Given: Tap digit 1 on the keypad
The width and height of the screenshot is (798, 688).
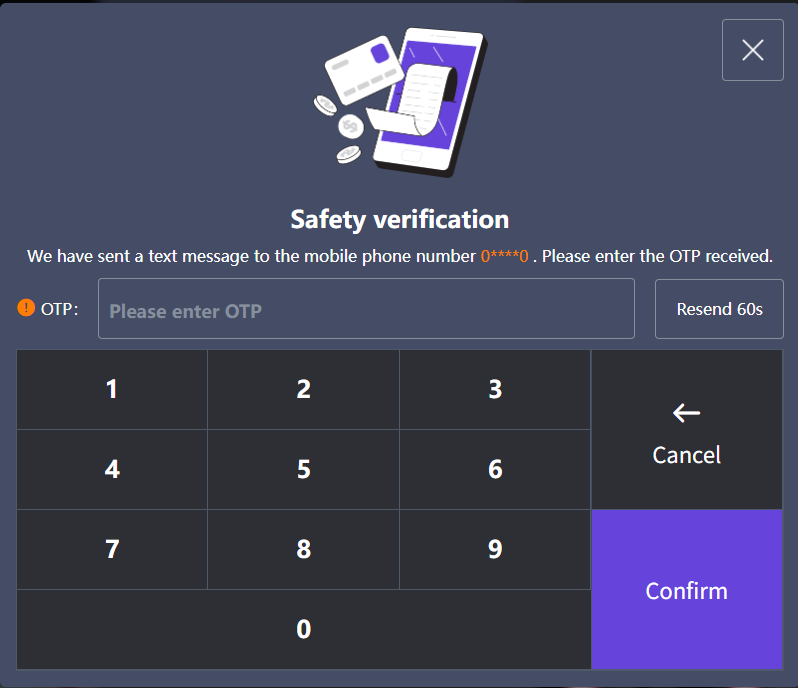Looking at the screenshot, I should pyautogui.click(x=112, y=390).
